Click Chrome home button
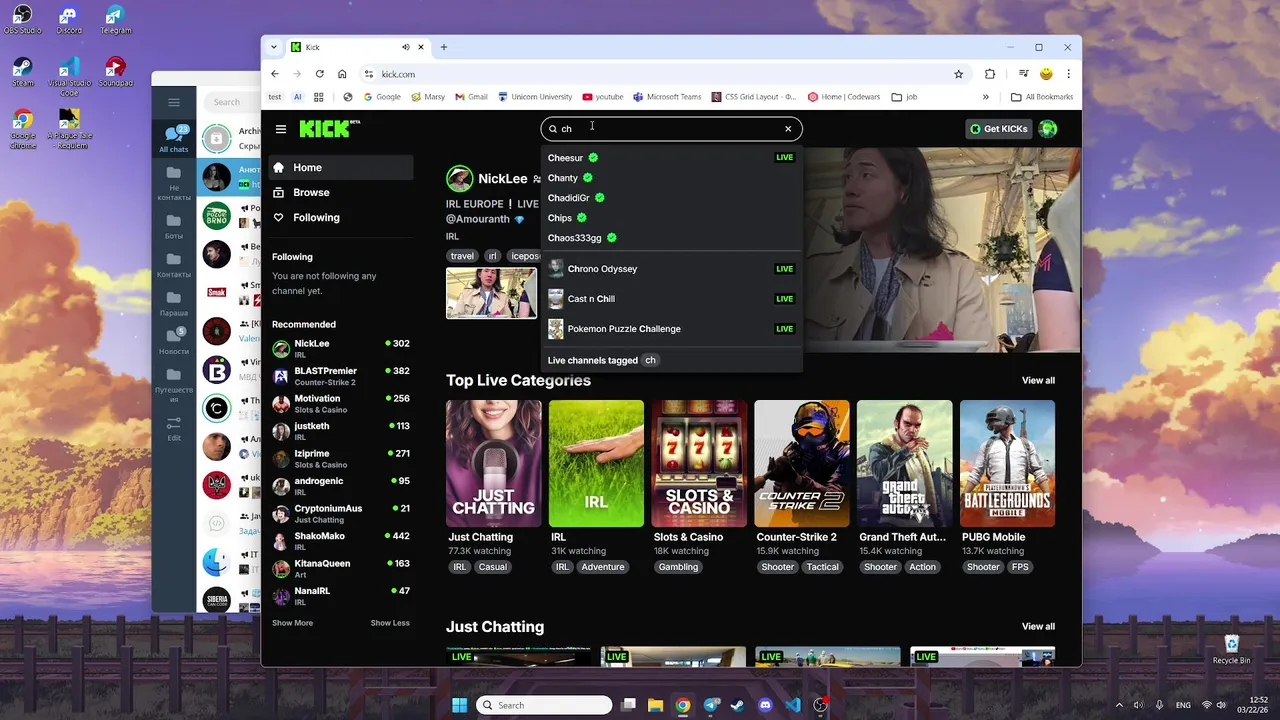 pyautogui.click(x=342, y=74)
